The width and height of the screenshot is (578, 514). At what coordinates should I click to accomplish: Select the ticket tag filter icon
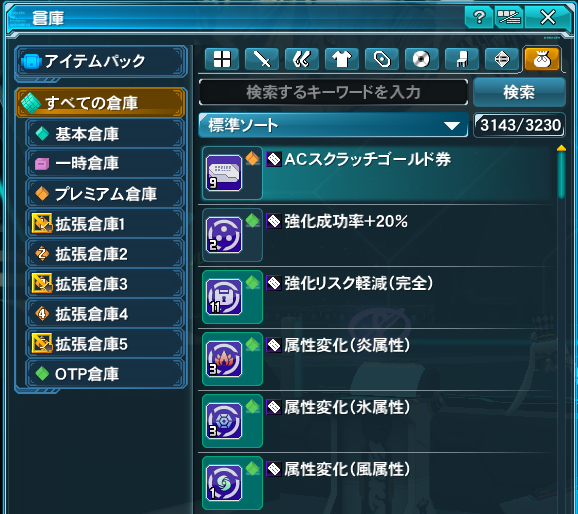click(x=382, y=59)
